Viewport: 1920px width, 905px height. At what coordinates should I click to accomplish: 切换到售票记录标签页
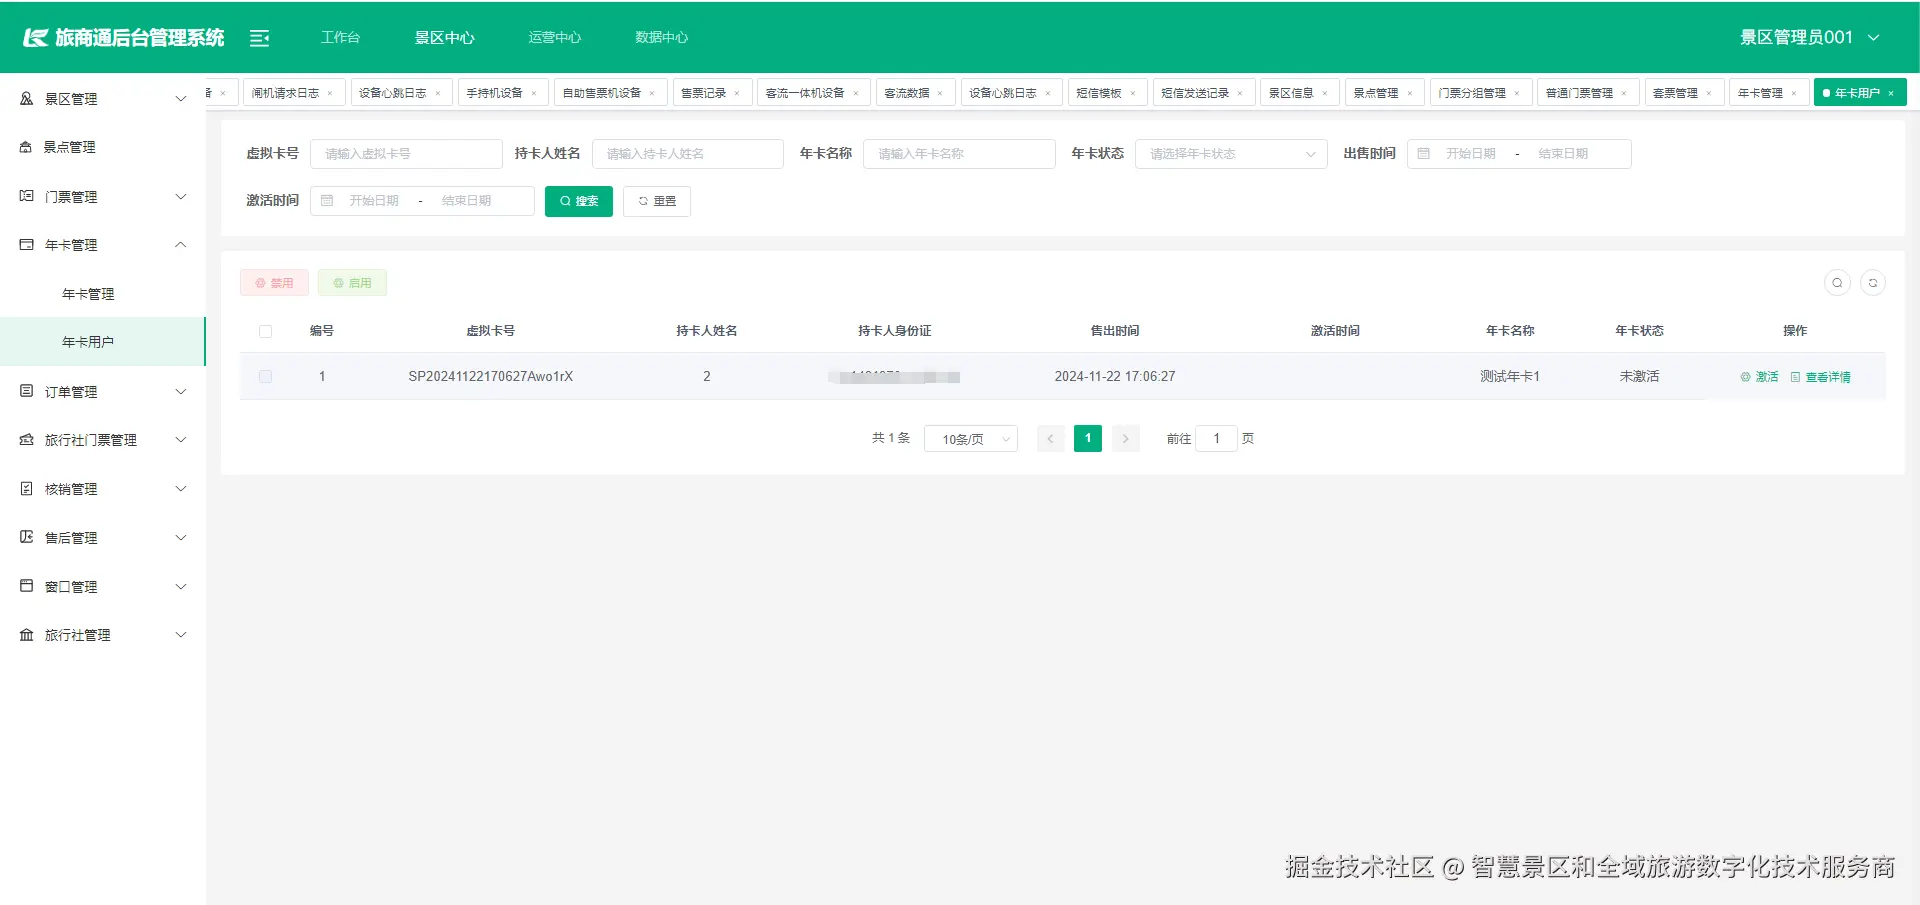point(705,92)
